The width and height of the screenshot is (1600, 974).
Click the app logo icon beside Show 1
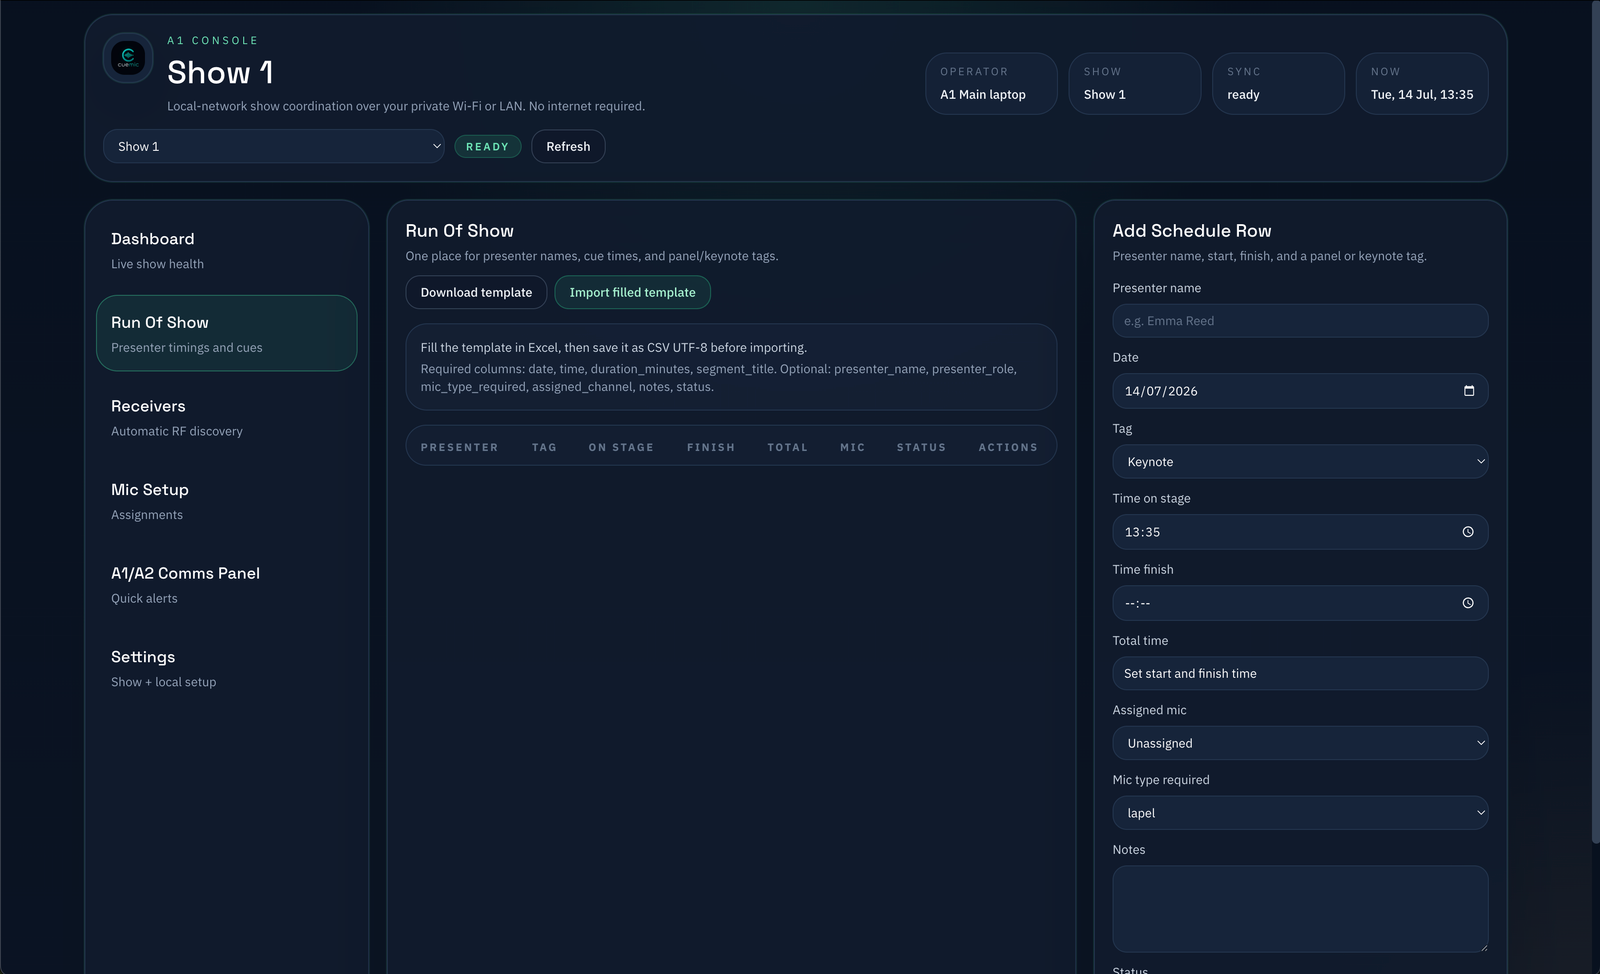[128, 58]
